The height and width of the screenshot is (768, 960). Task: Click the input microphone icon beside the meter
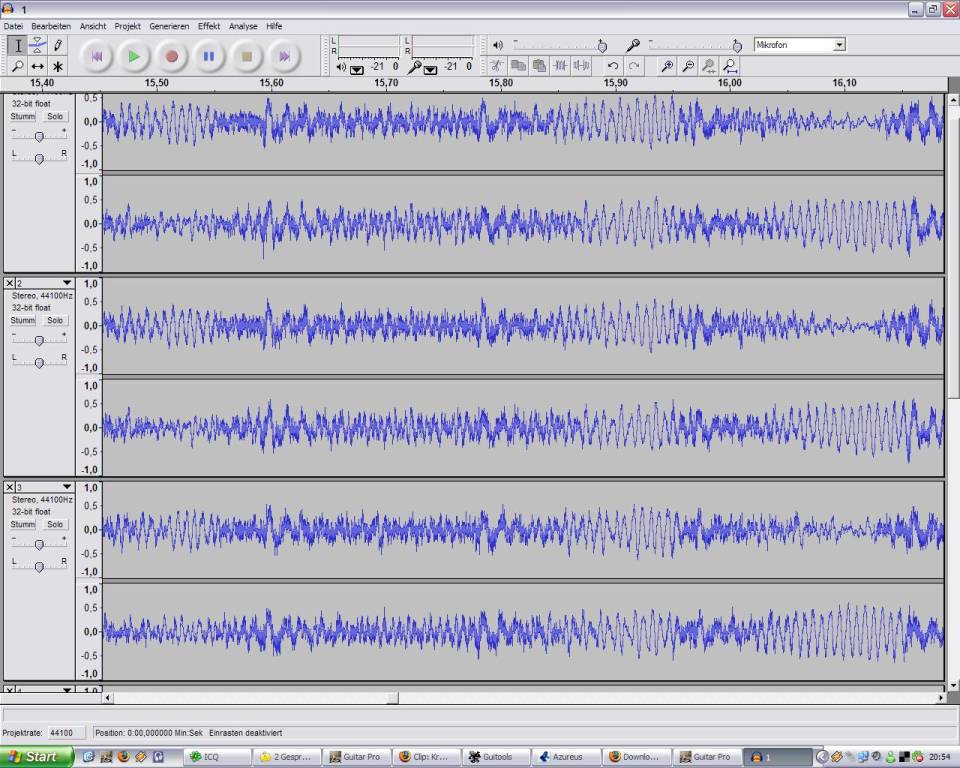point(414,67)
